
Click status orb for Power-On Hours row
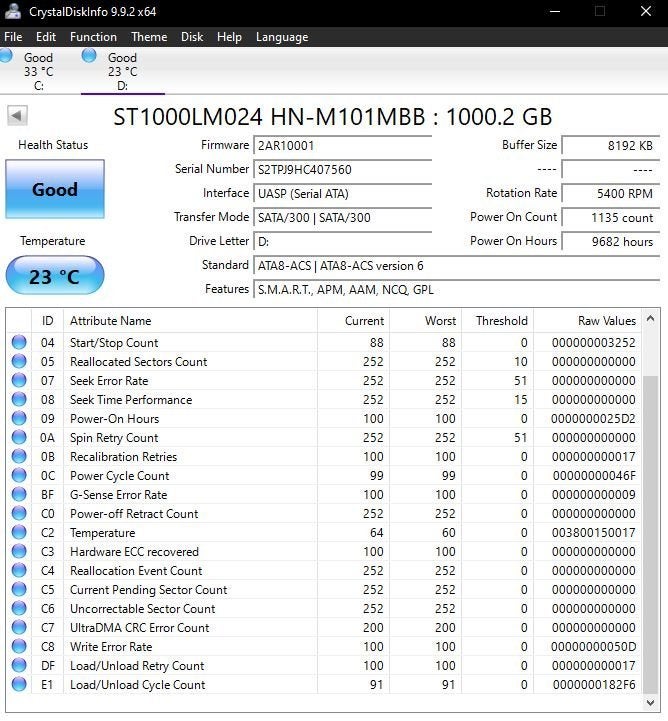pos(19,418)
